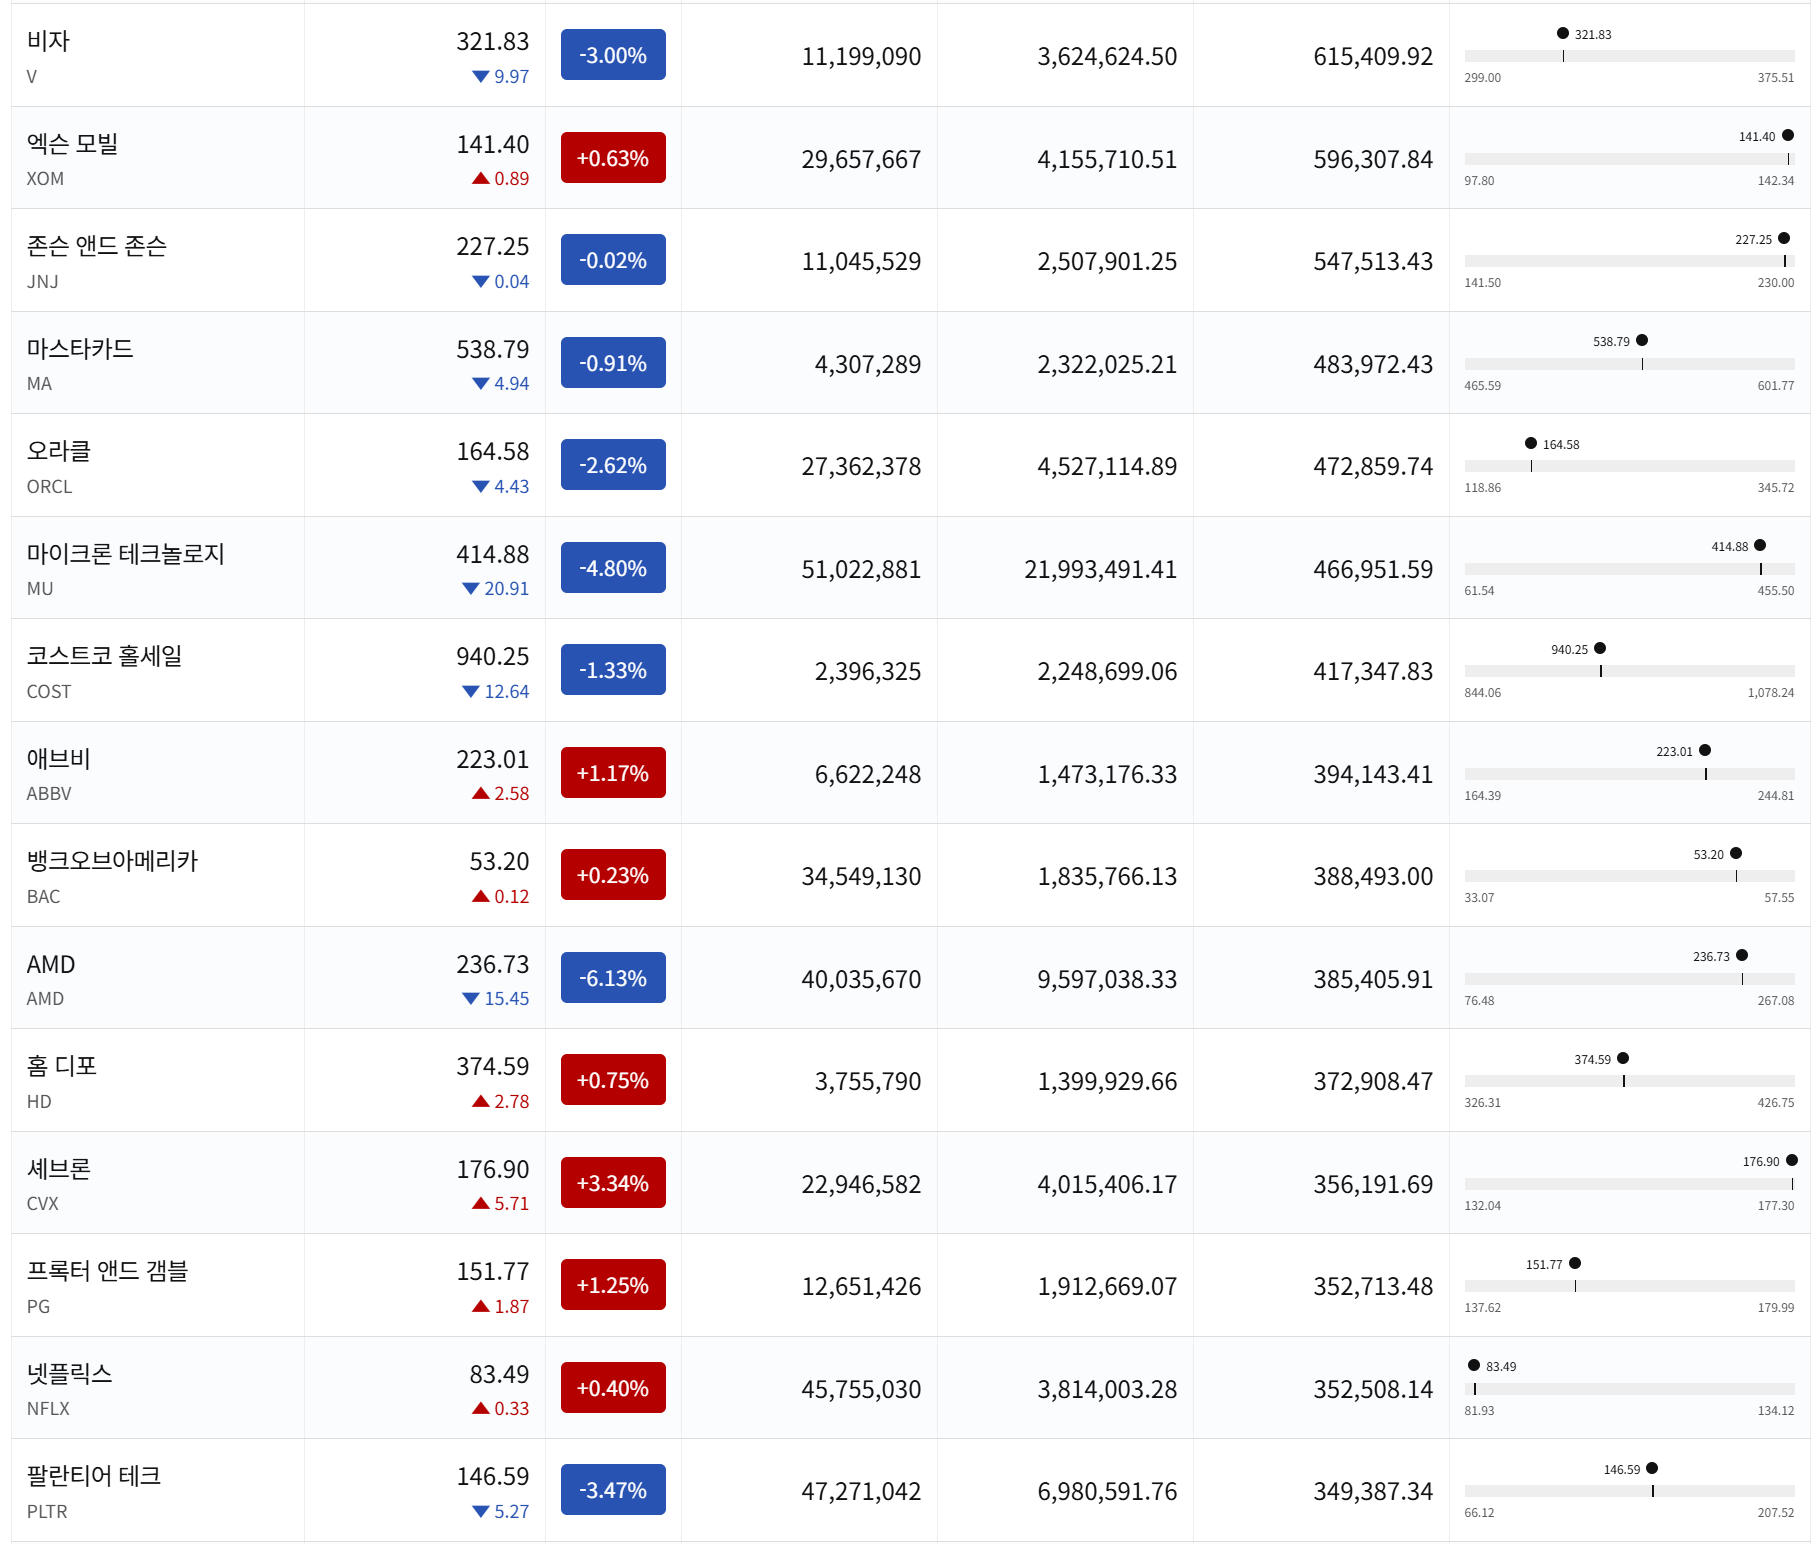Select the 존슨 앤드 존슨 stock name
The image size is (1819, 1544).
[97, 246]
